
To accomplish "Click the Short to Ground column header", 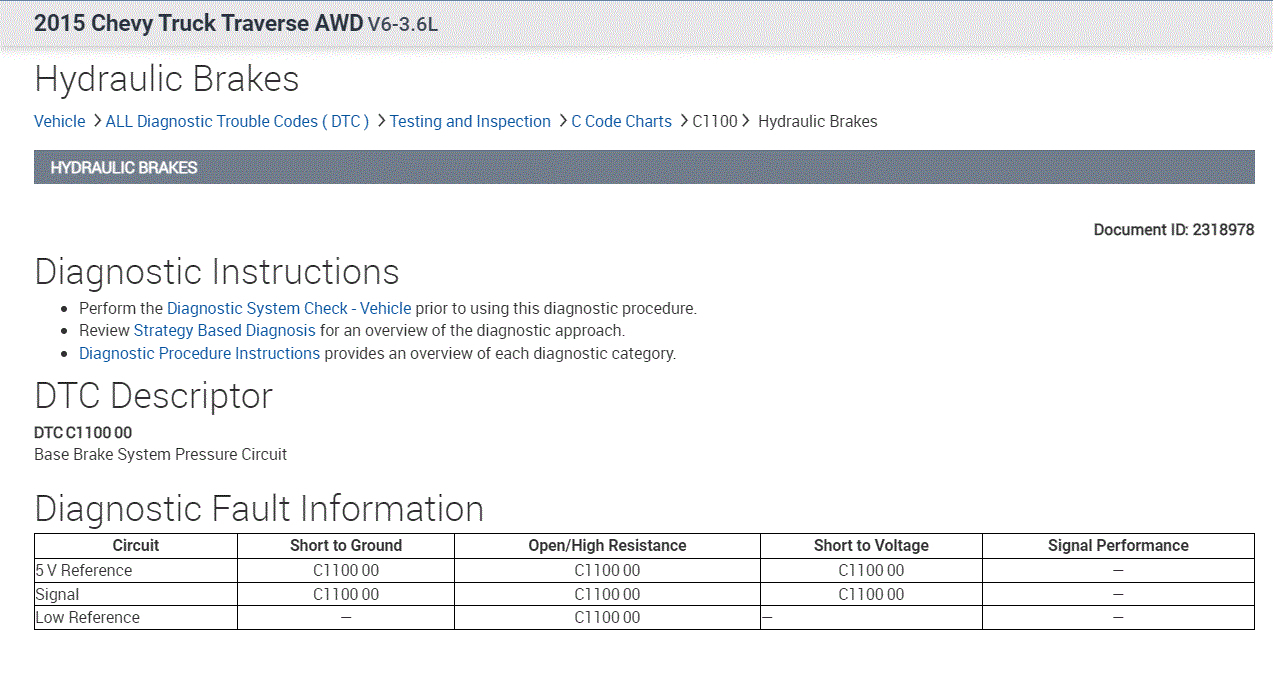I will pyautogui.click(x=346, y=546).
